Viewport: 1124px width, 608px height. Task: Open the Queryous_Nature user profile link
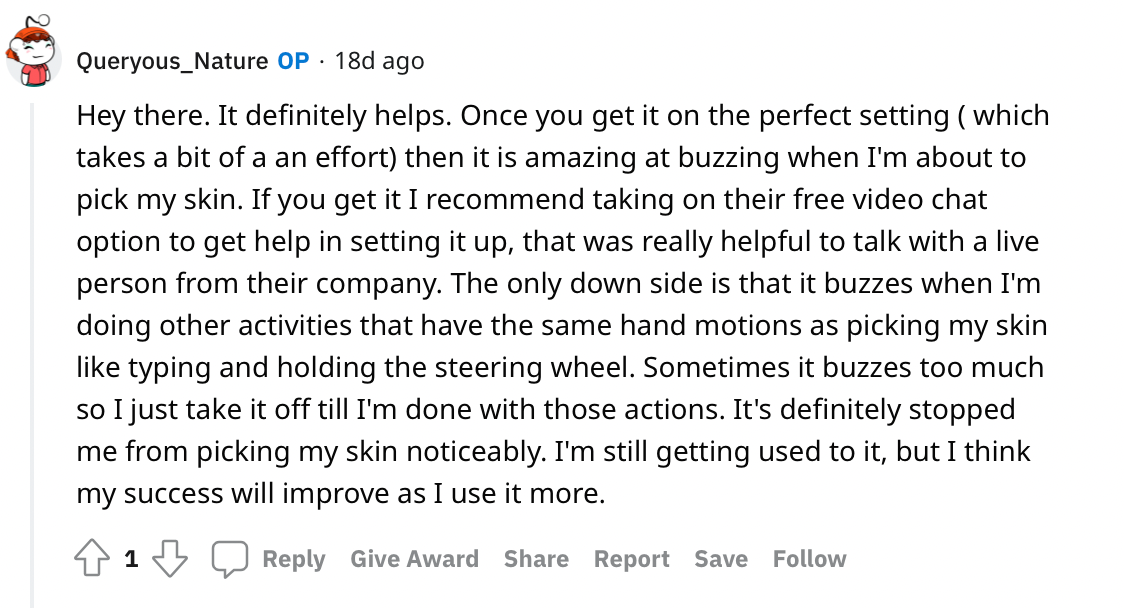coord(172,61)
